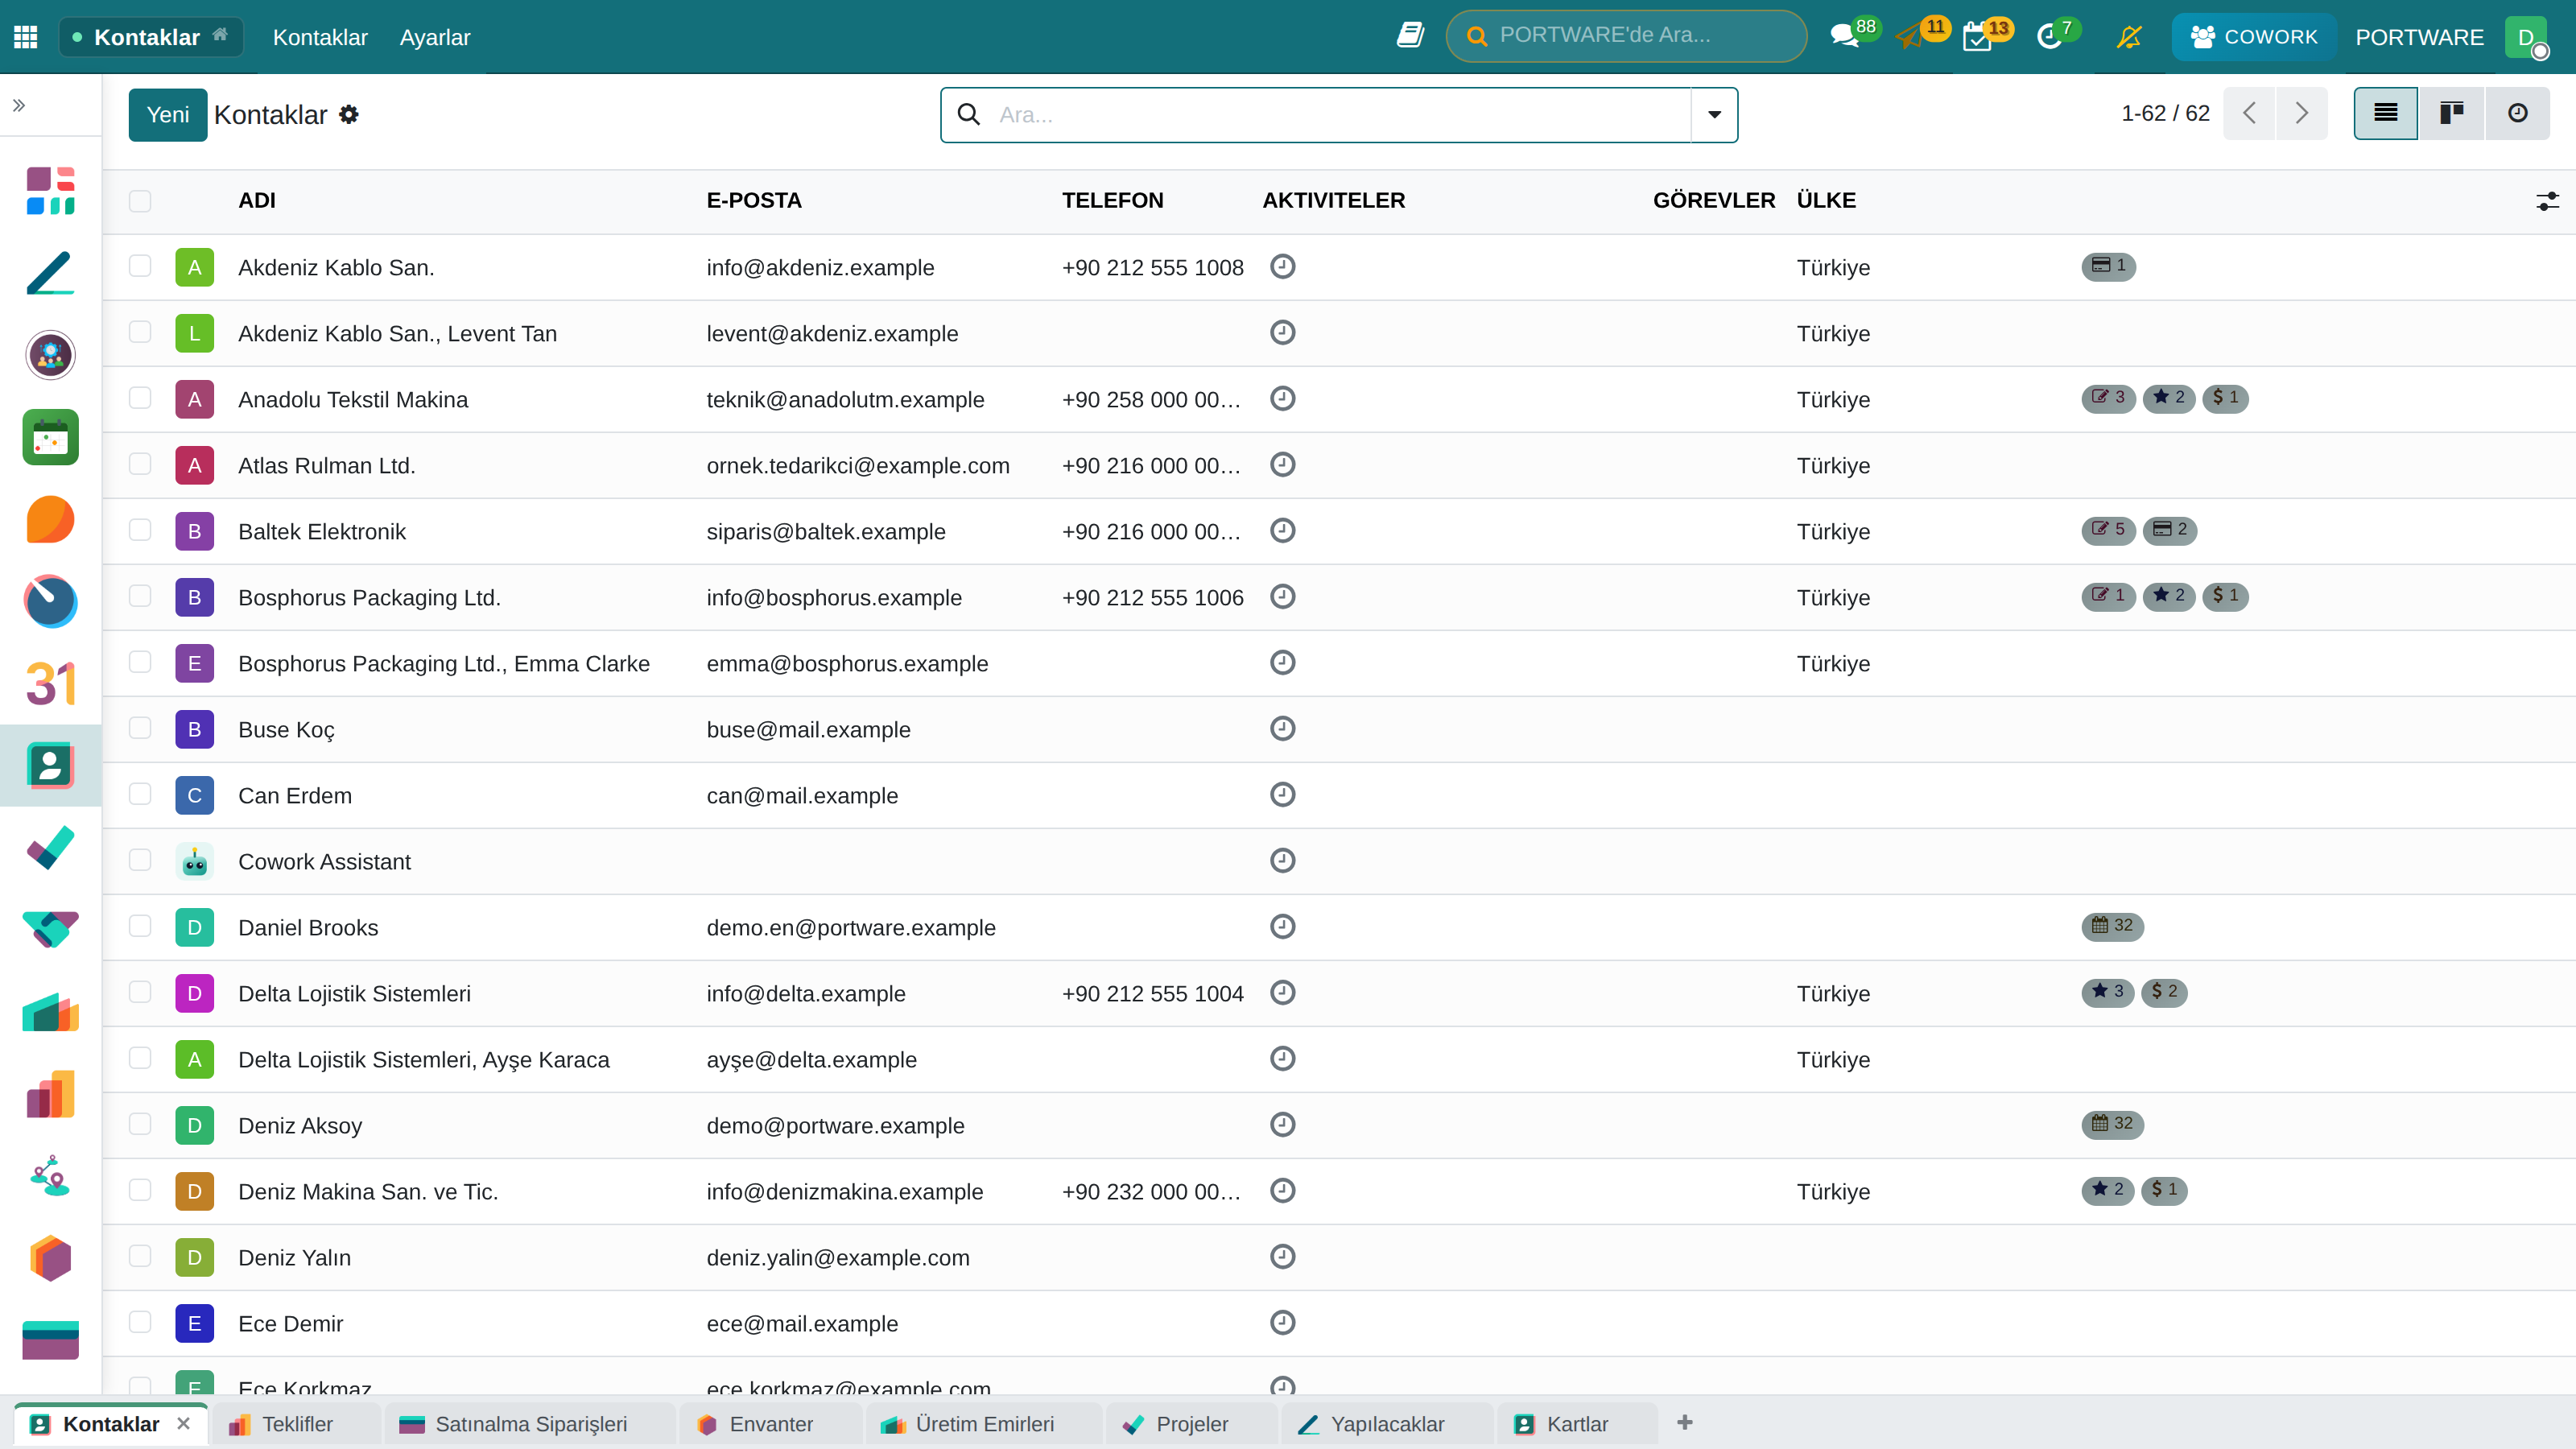2576x1449 pixels.
Task: Expand the collapsed sidebar chevrons
Action: (19, 105)
